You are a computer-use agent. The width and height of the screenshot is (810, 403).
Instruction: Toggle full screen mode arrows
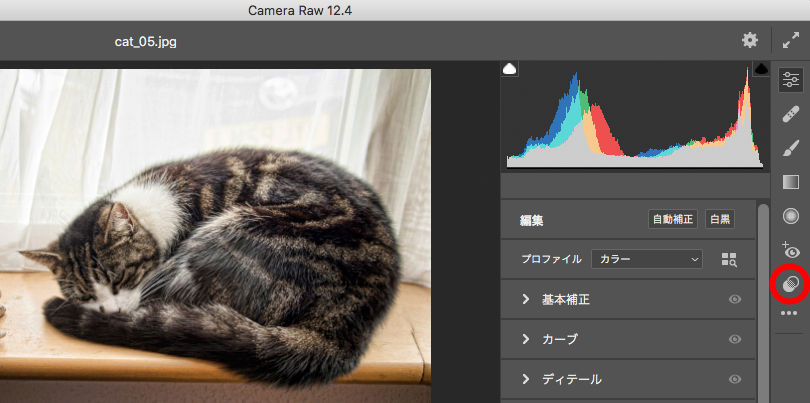(791, 40)
